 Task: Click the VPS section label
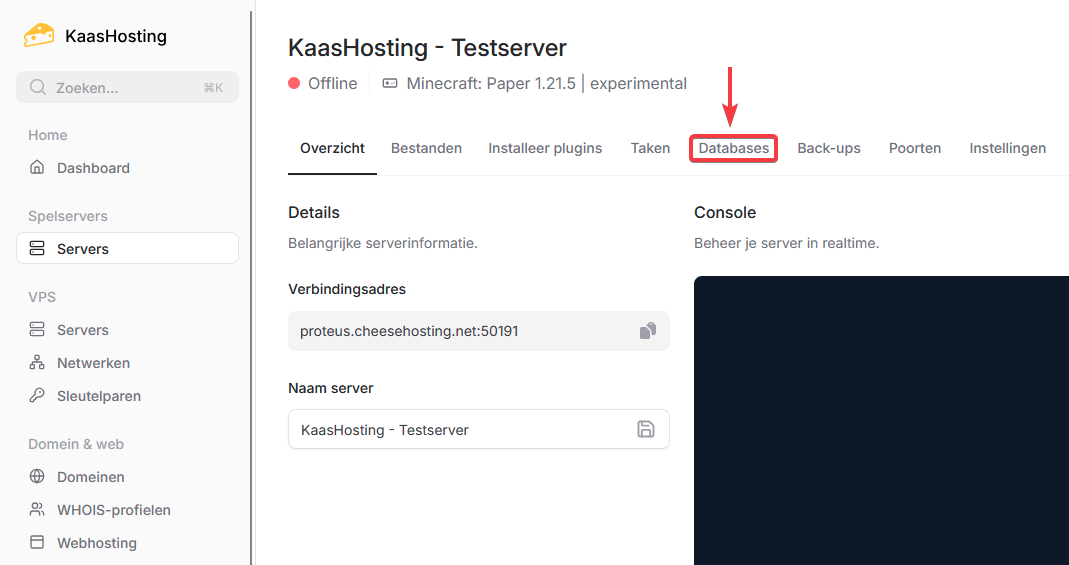point(42,297)
